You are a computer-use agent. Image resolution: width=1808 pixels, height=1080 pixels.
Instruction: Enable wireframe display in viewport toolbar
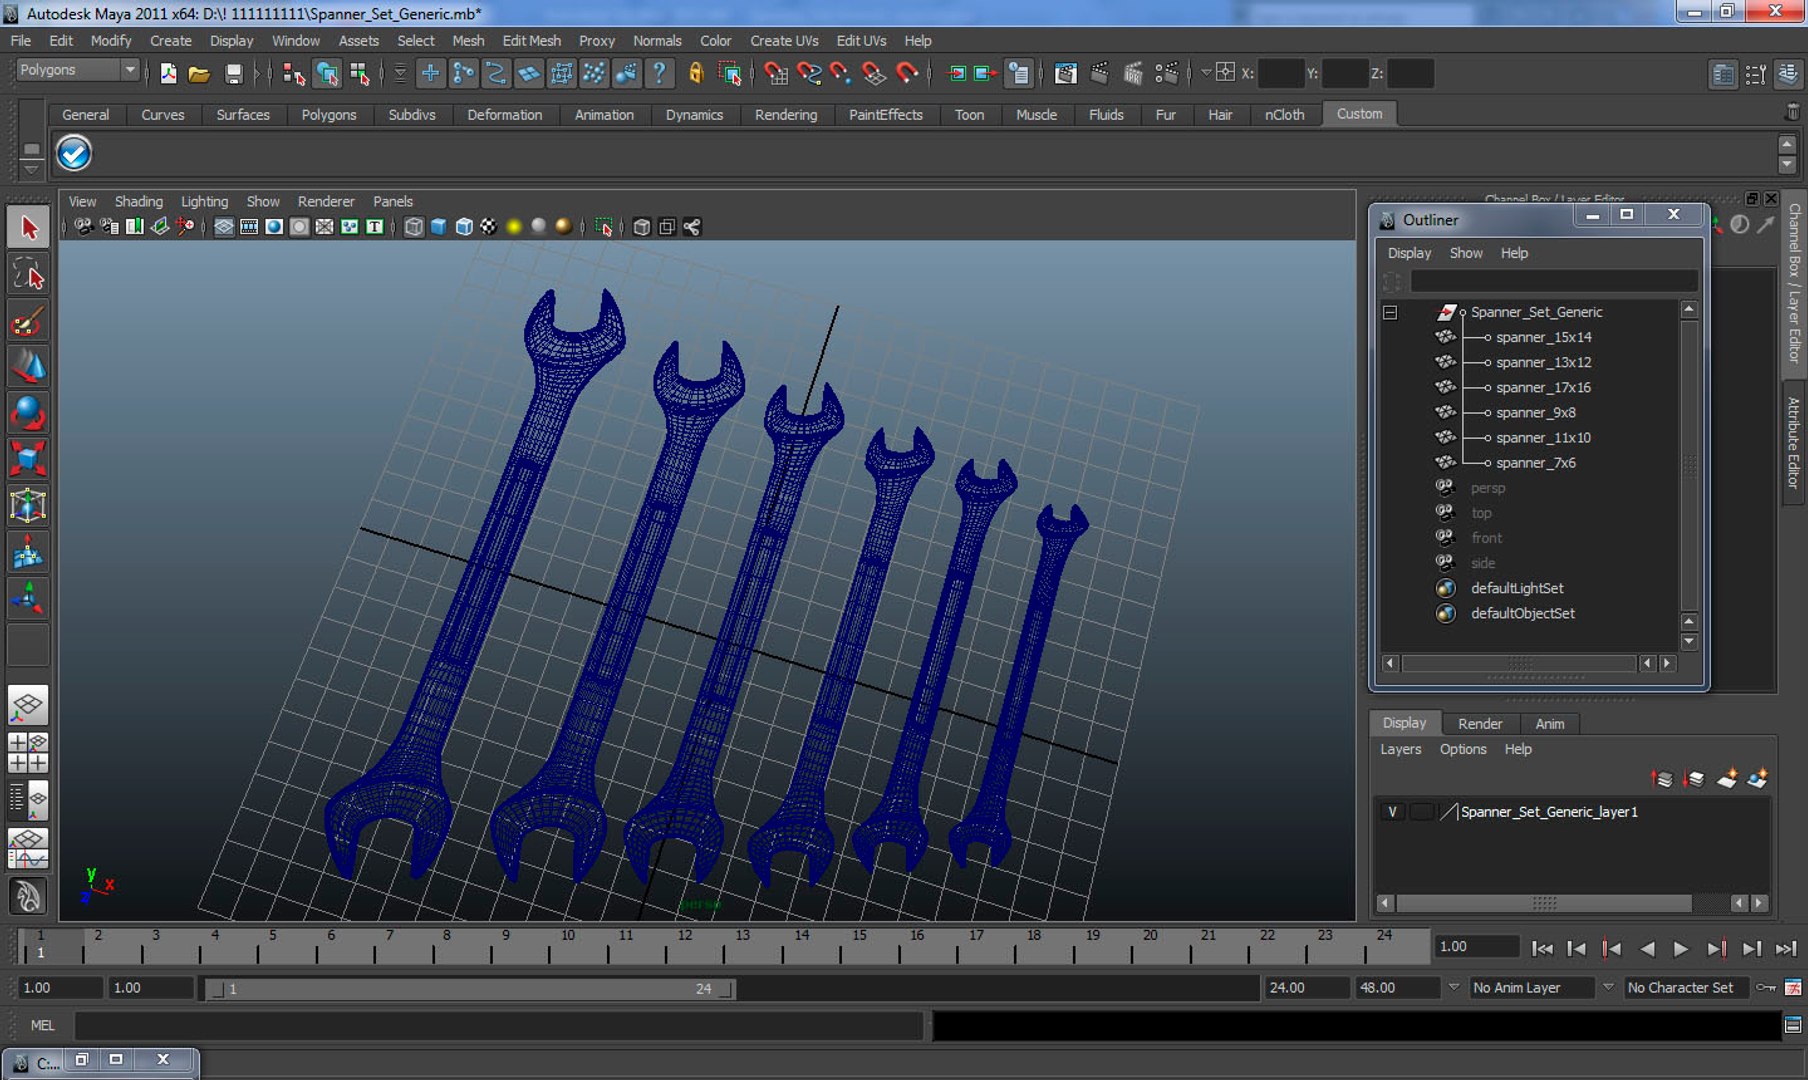[413, 227]
